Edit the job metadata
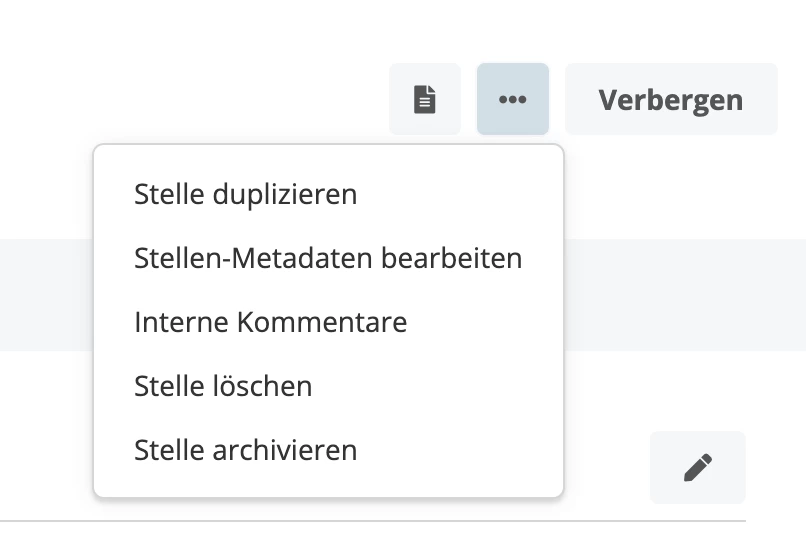The image size is (806, 540). pyautogui.click(x=328, y=258)
